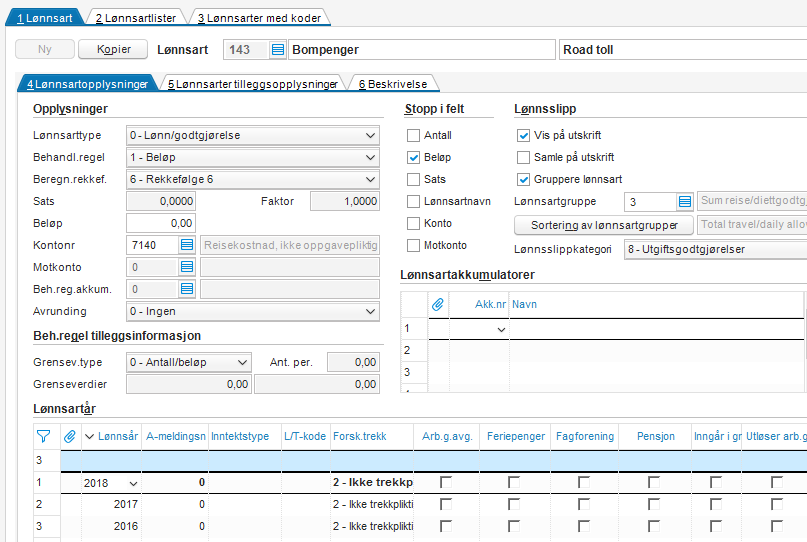Check Pensjon box for year 2016
Viewport: 807px width, 542px height.
[x=654, y=526]
